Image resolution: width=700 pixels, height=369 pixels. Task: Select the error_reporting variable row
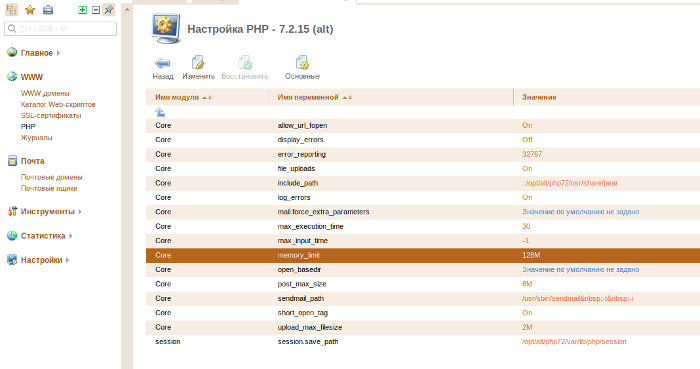pyautogui.click(x=423, y=154)
